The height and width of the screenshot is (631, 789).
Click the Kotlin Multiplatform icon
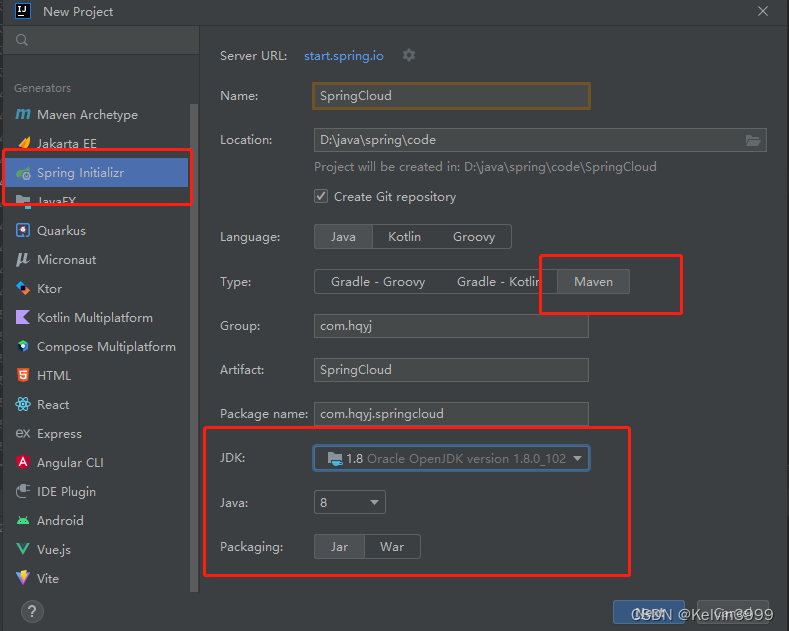(23, 318)
